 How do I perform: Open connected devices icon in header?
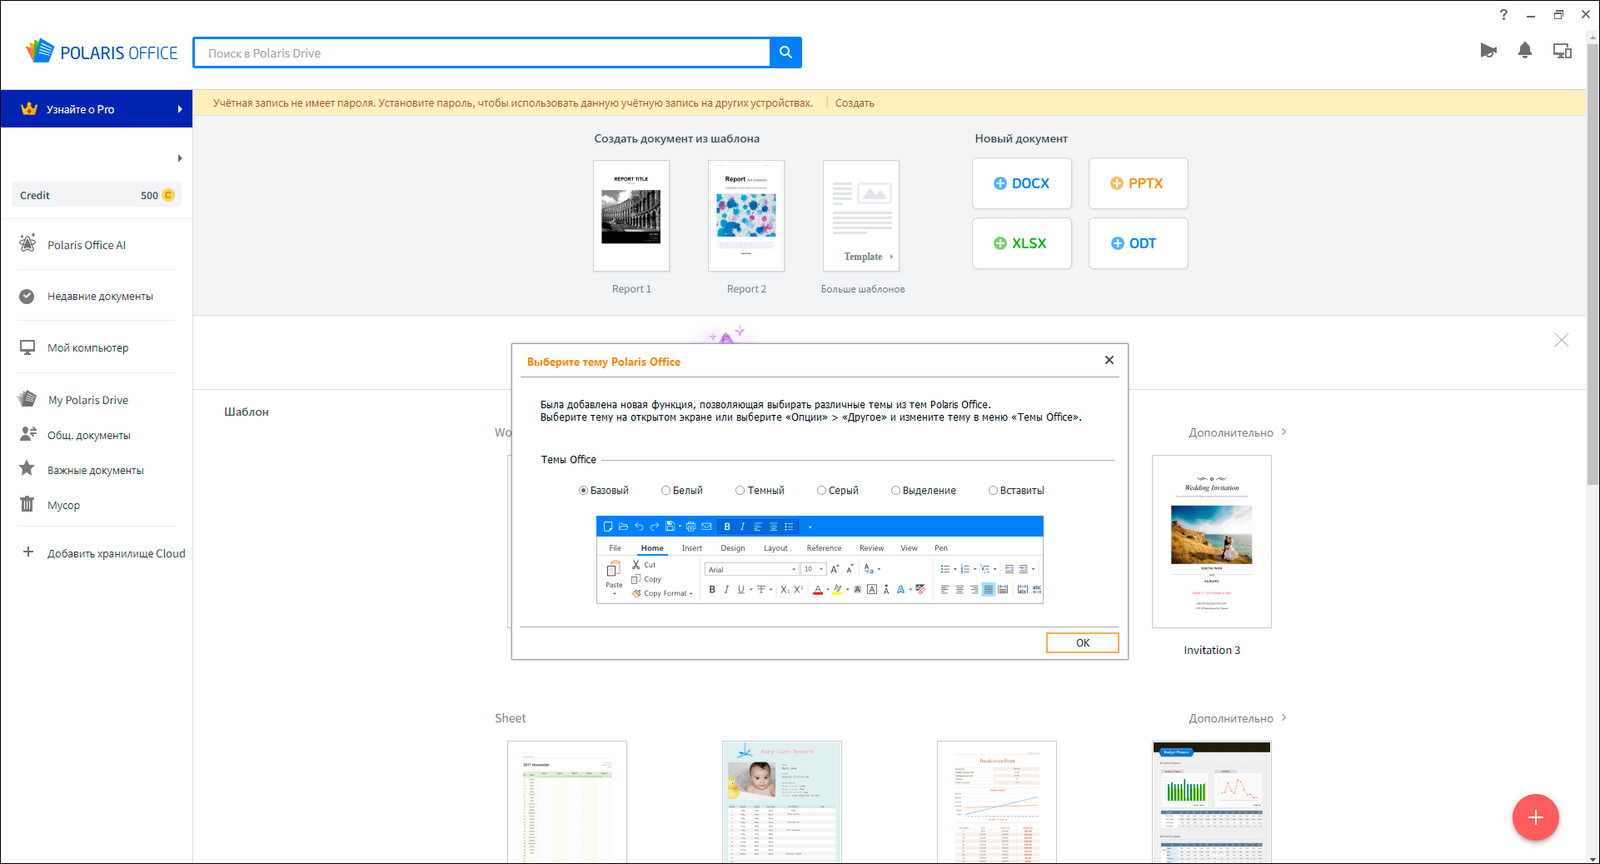pos(1562,50)
